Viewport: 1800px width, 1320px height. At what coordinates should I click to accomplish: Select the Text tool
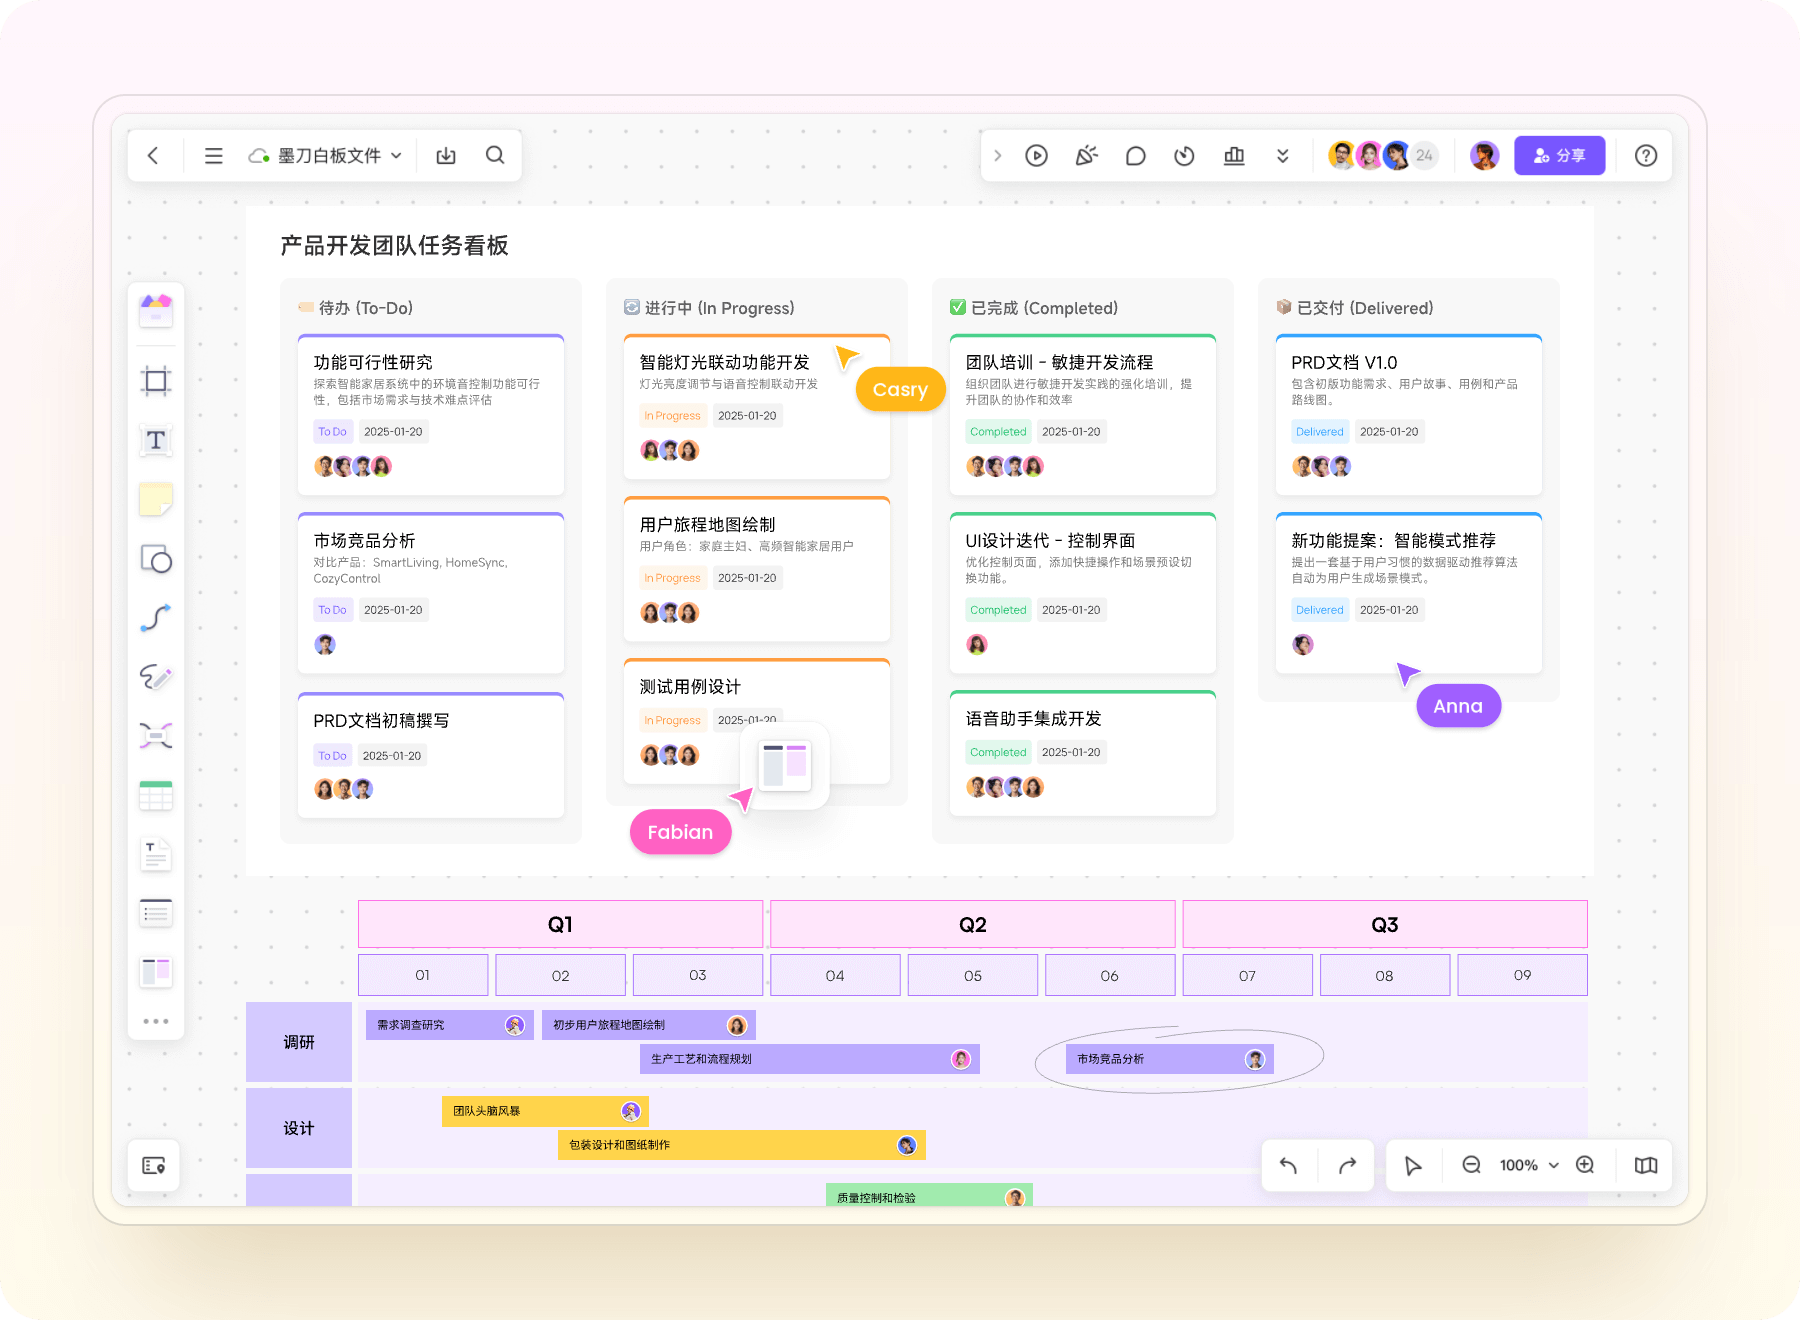tap(156, 440)
